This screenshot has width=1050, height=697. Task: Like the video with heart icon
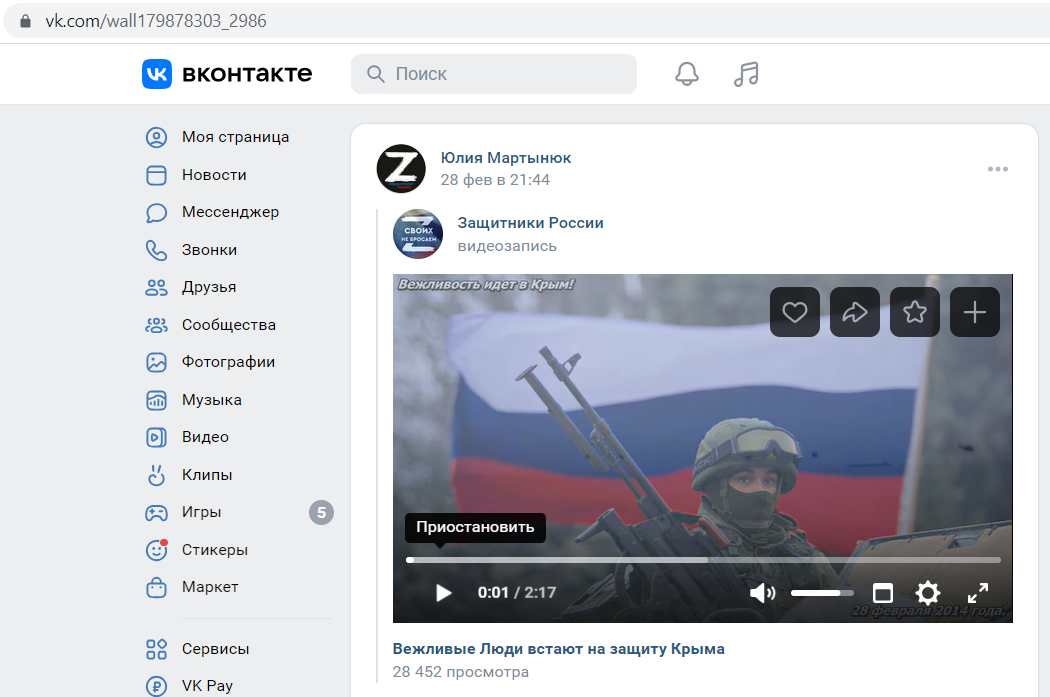[x=795, y=312]
